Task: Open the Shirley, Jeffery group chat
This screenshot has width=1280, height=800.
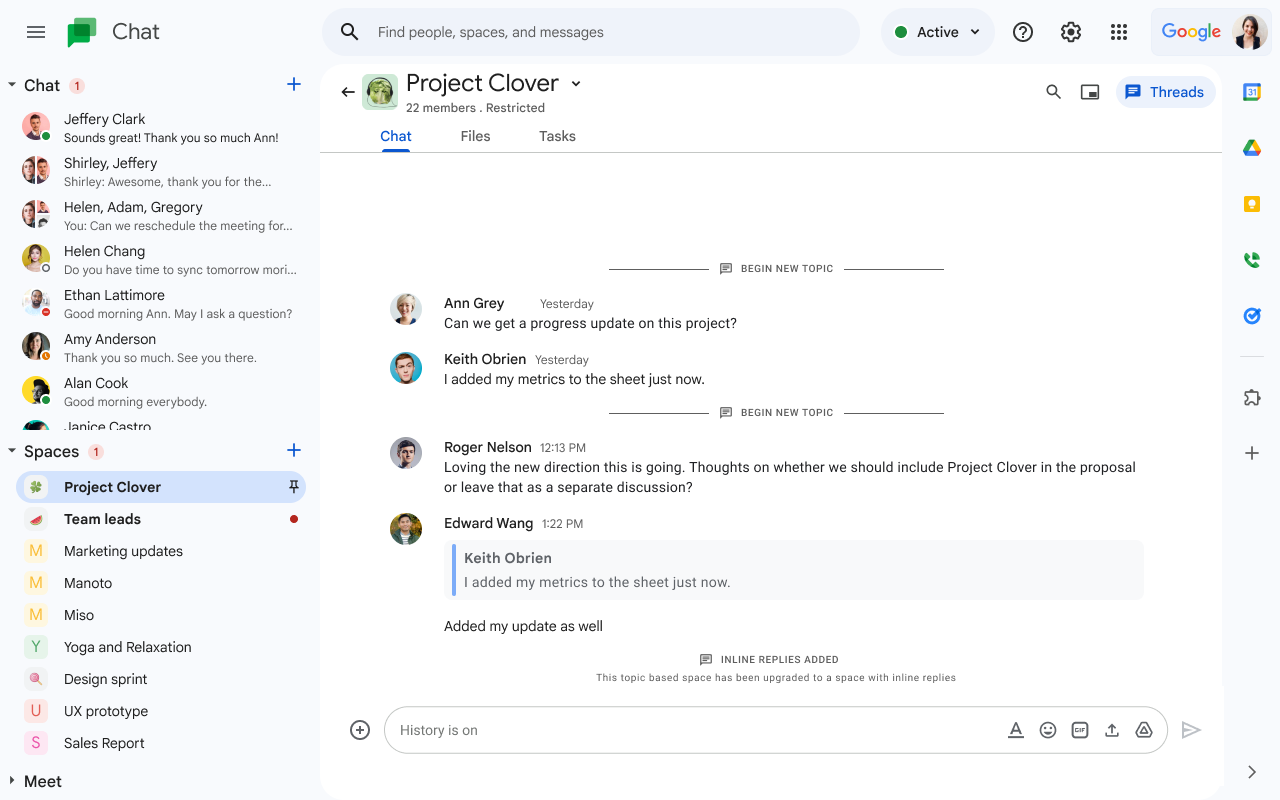Action: click(x=160, y=172)
